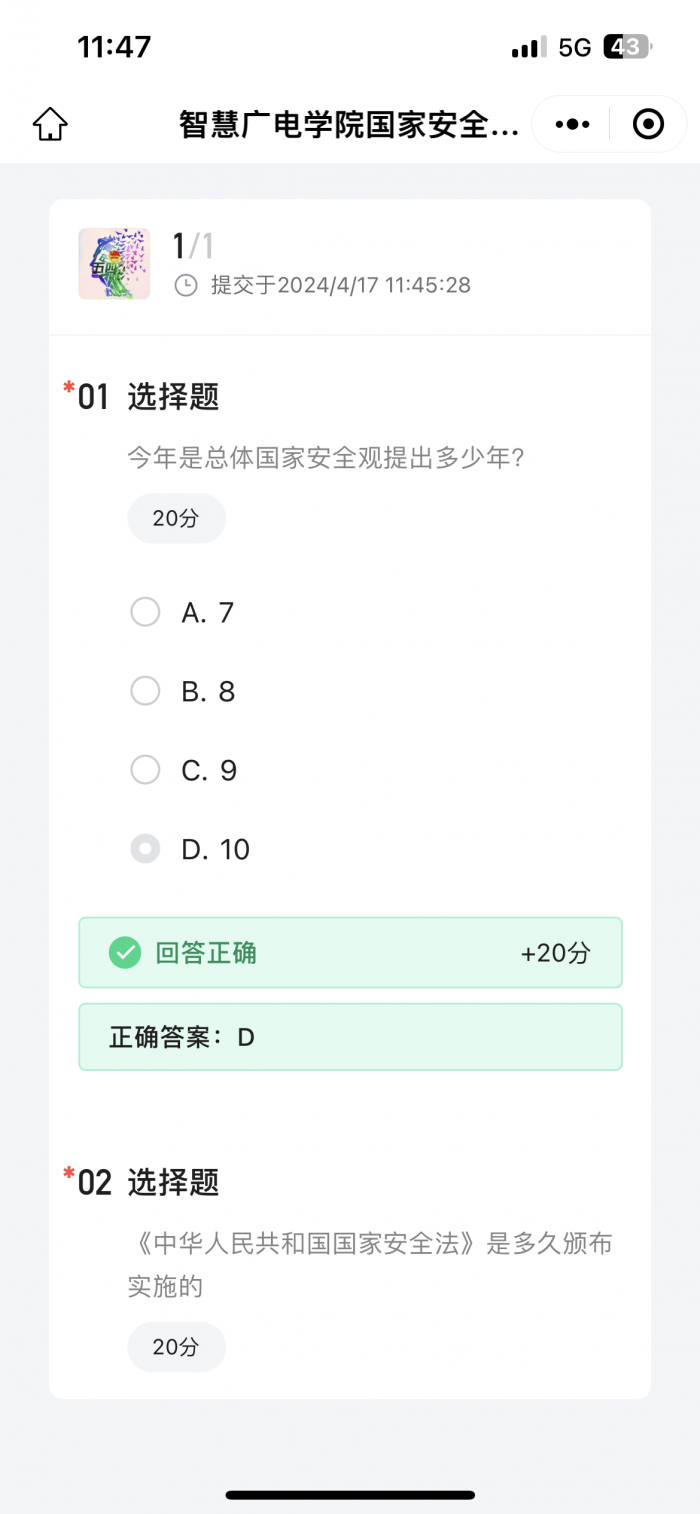Tap the 20分 badge under question 02

(176, 1347)
